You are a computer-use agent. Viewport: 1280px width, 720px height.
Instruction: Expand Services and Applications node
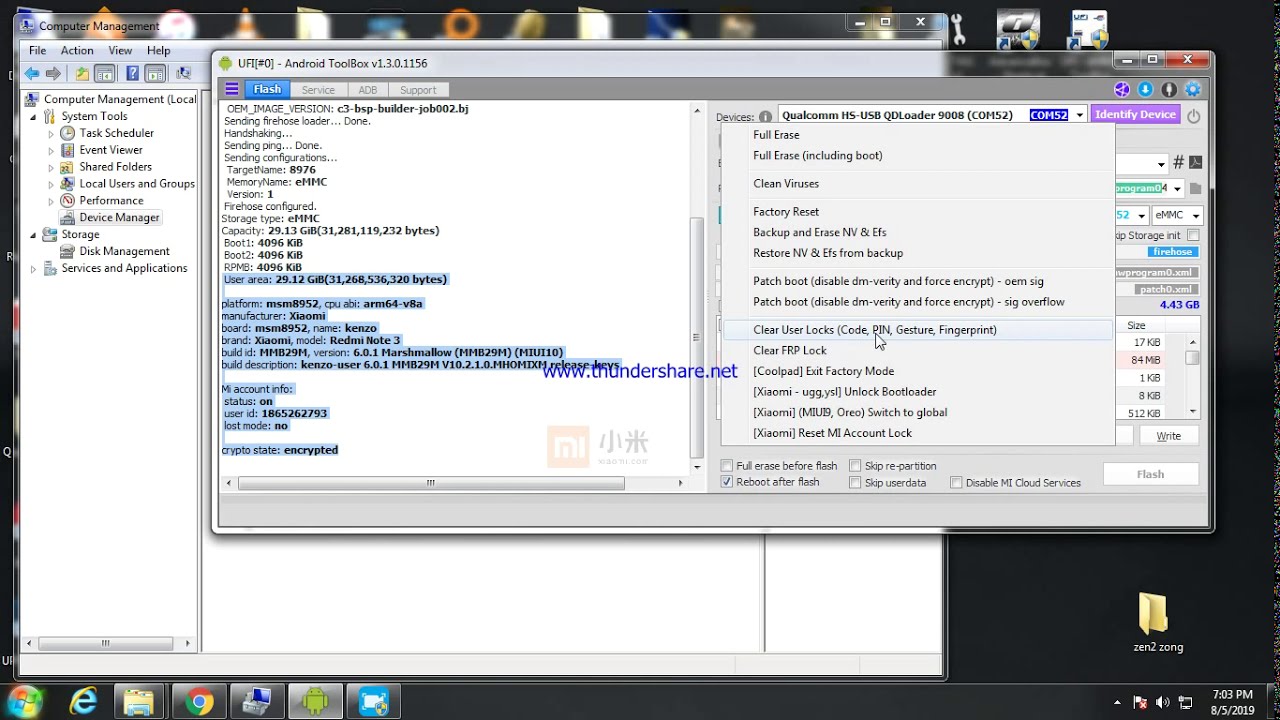click(x=33, y=268)
